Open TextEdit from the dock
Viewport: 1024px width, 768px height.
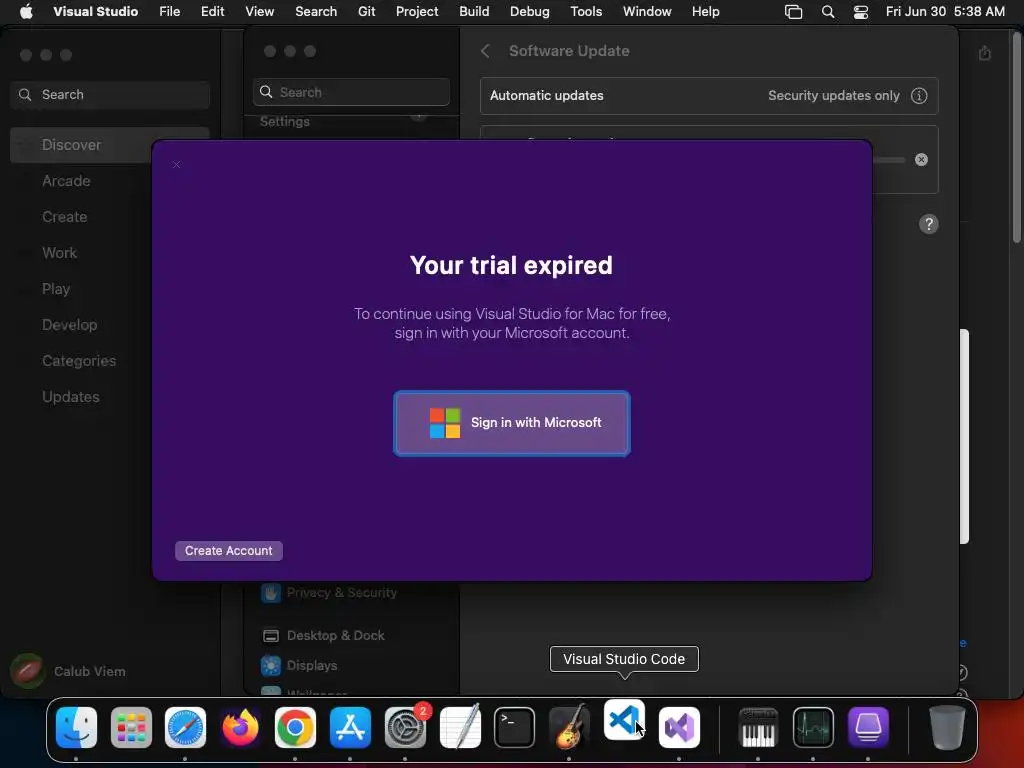pyautogui.click(x=460, y=728)
